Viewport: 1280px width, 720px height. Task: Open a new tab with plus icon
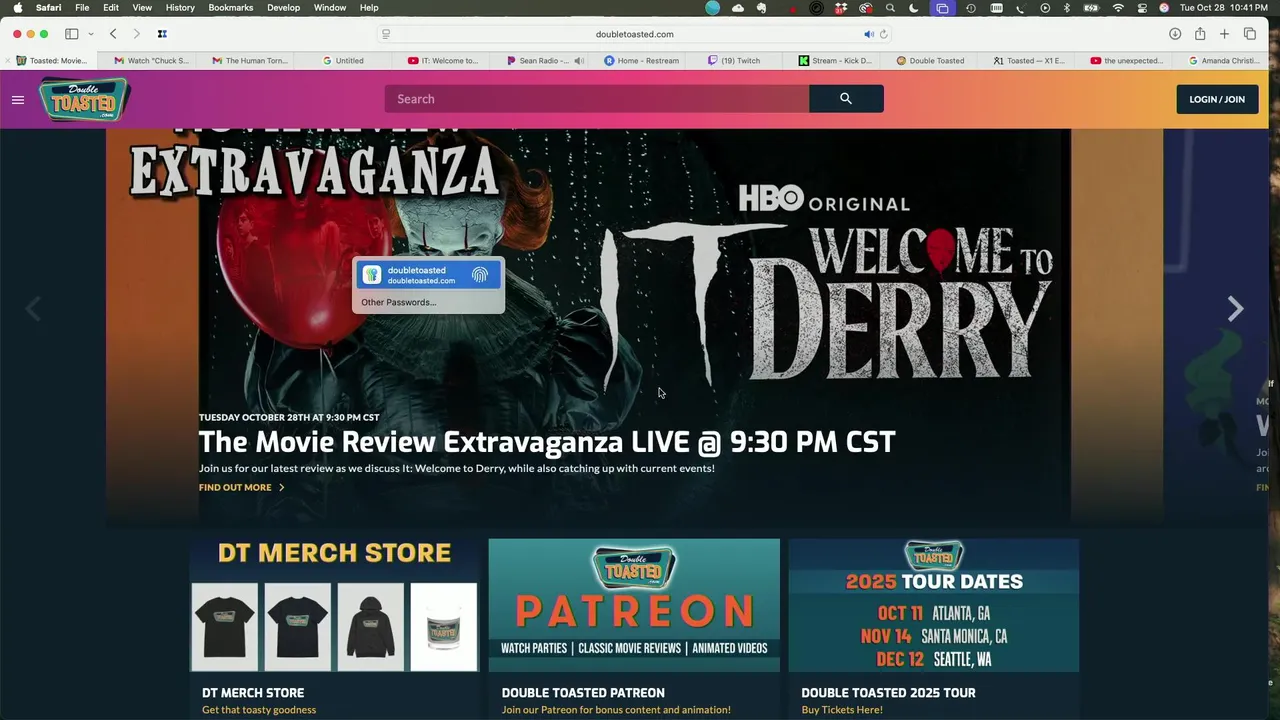click(x=1224, y=34)
